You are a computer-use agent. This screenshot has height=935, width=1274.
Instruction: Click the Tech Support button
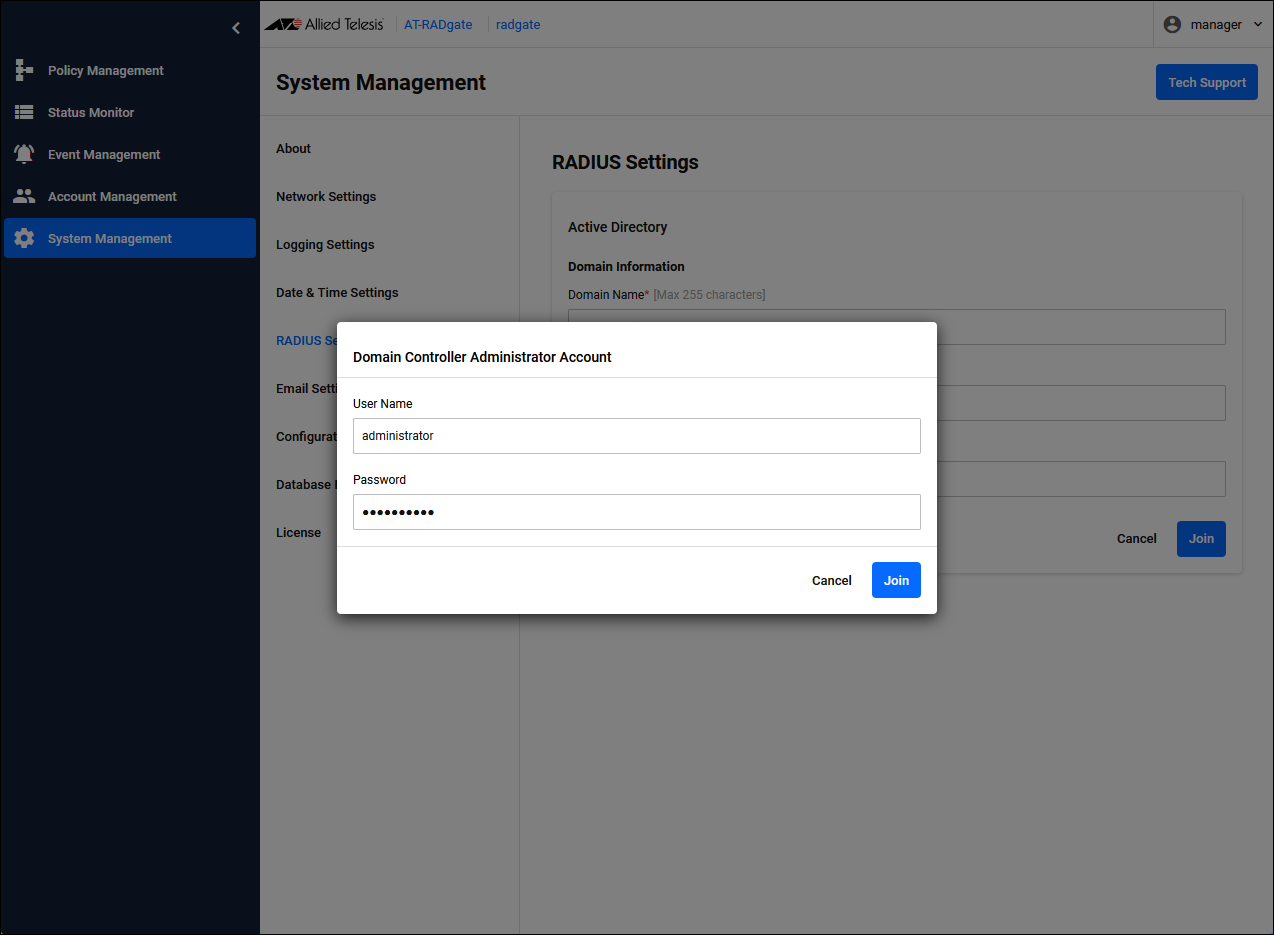[1206, 83]
